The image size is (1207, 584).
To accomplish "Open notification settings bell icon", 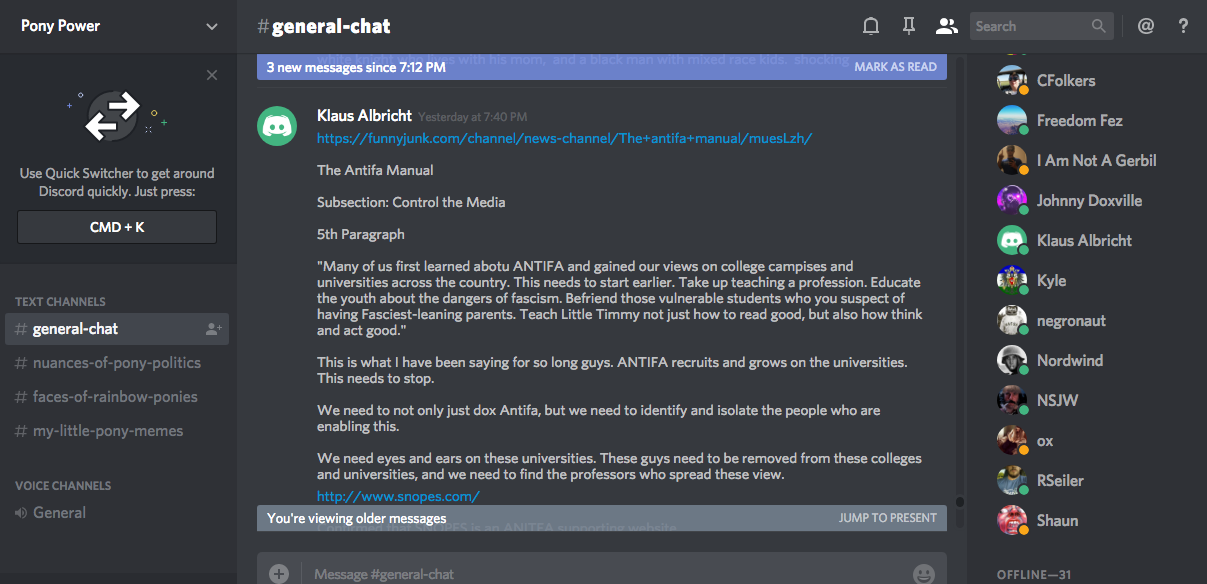I will pos(871,27).
